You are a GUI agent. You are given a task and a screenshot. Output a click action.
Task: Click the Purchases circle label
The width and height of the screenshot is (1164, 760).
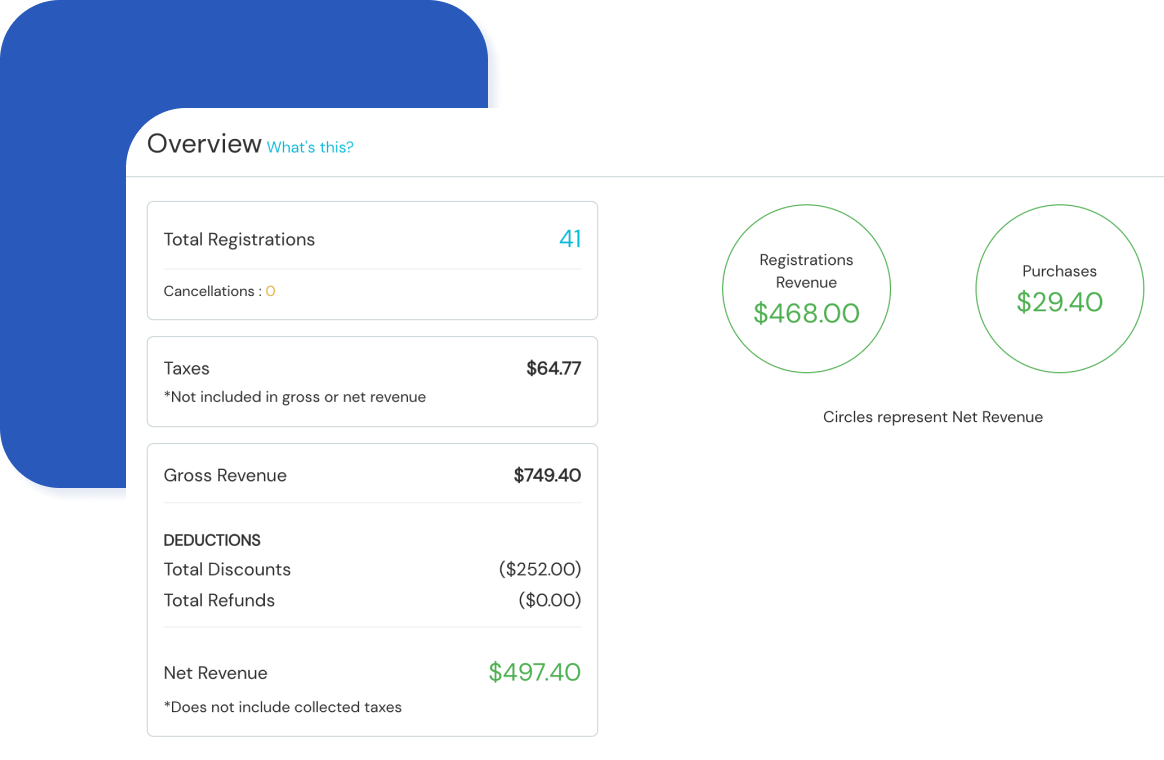click(1059, 271)
